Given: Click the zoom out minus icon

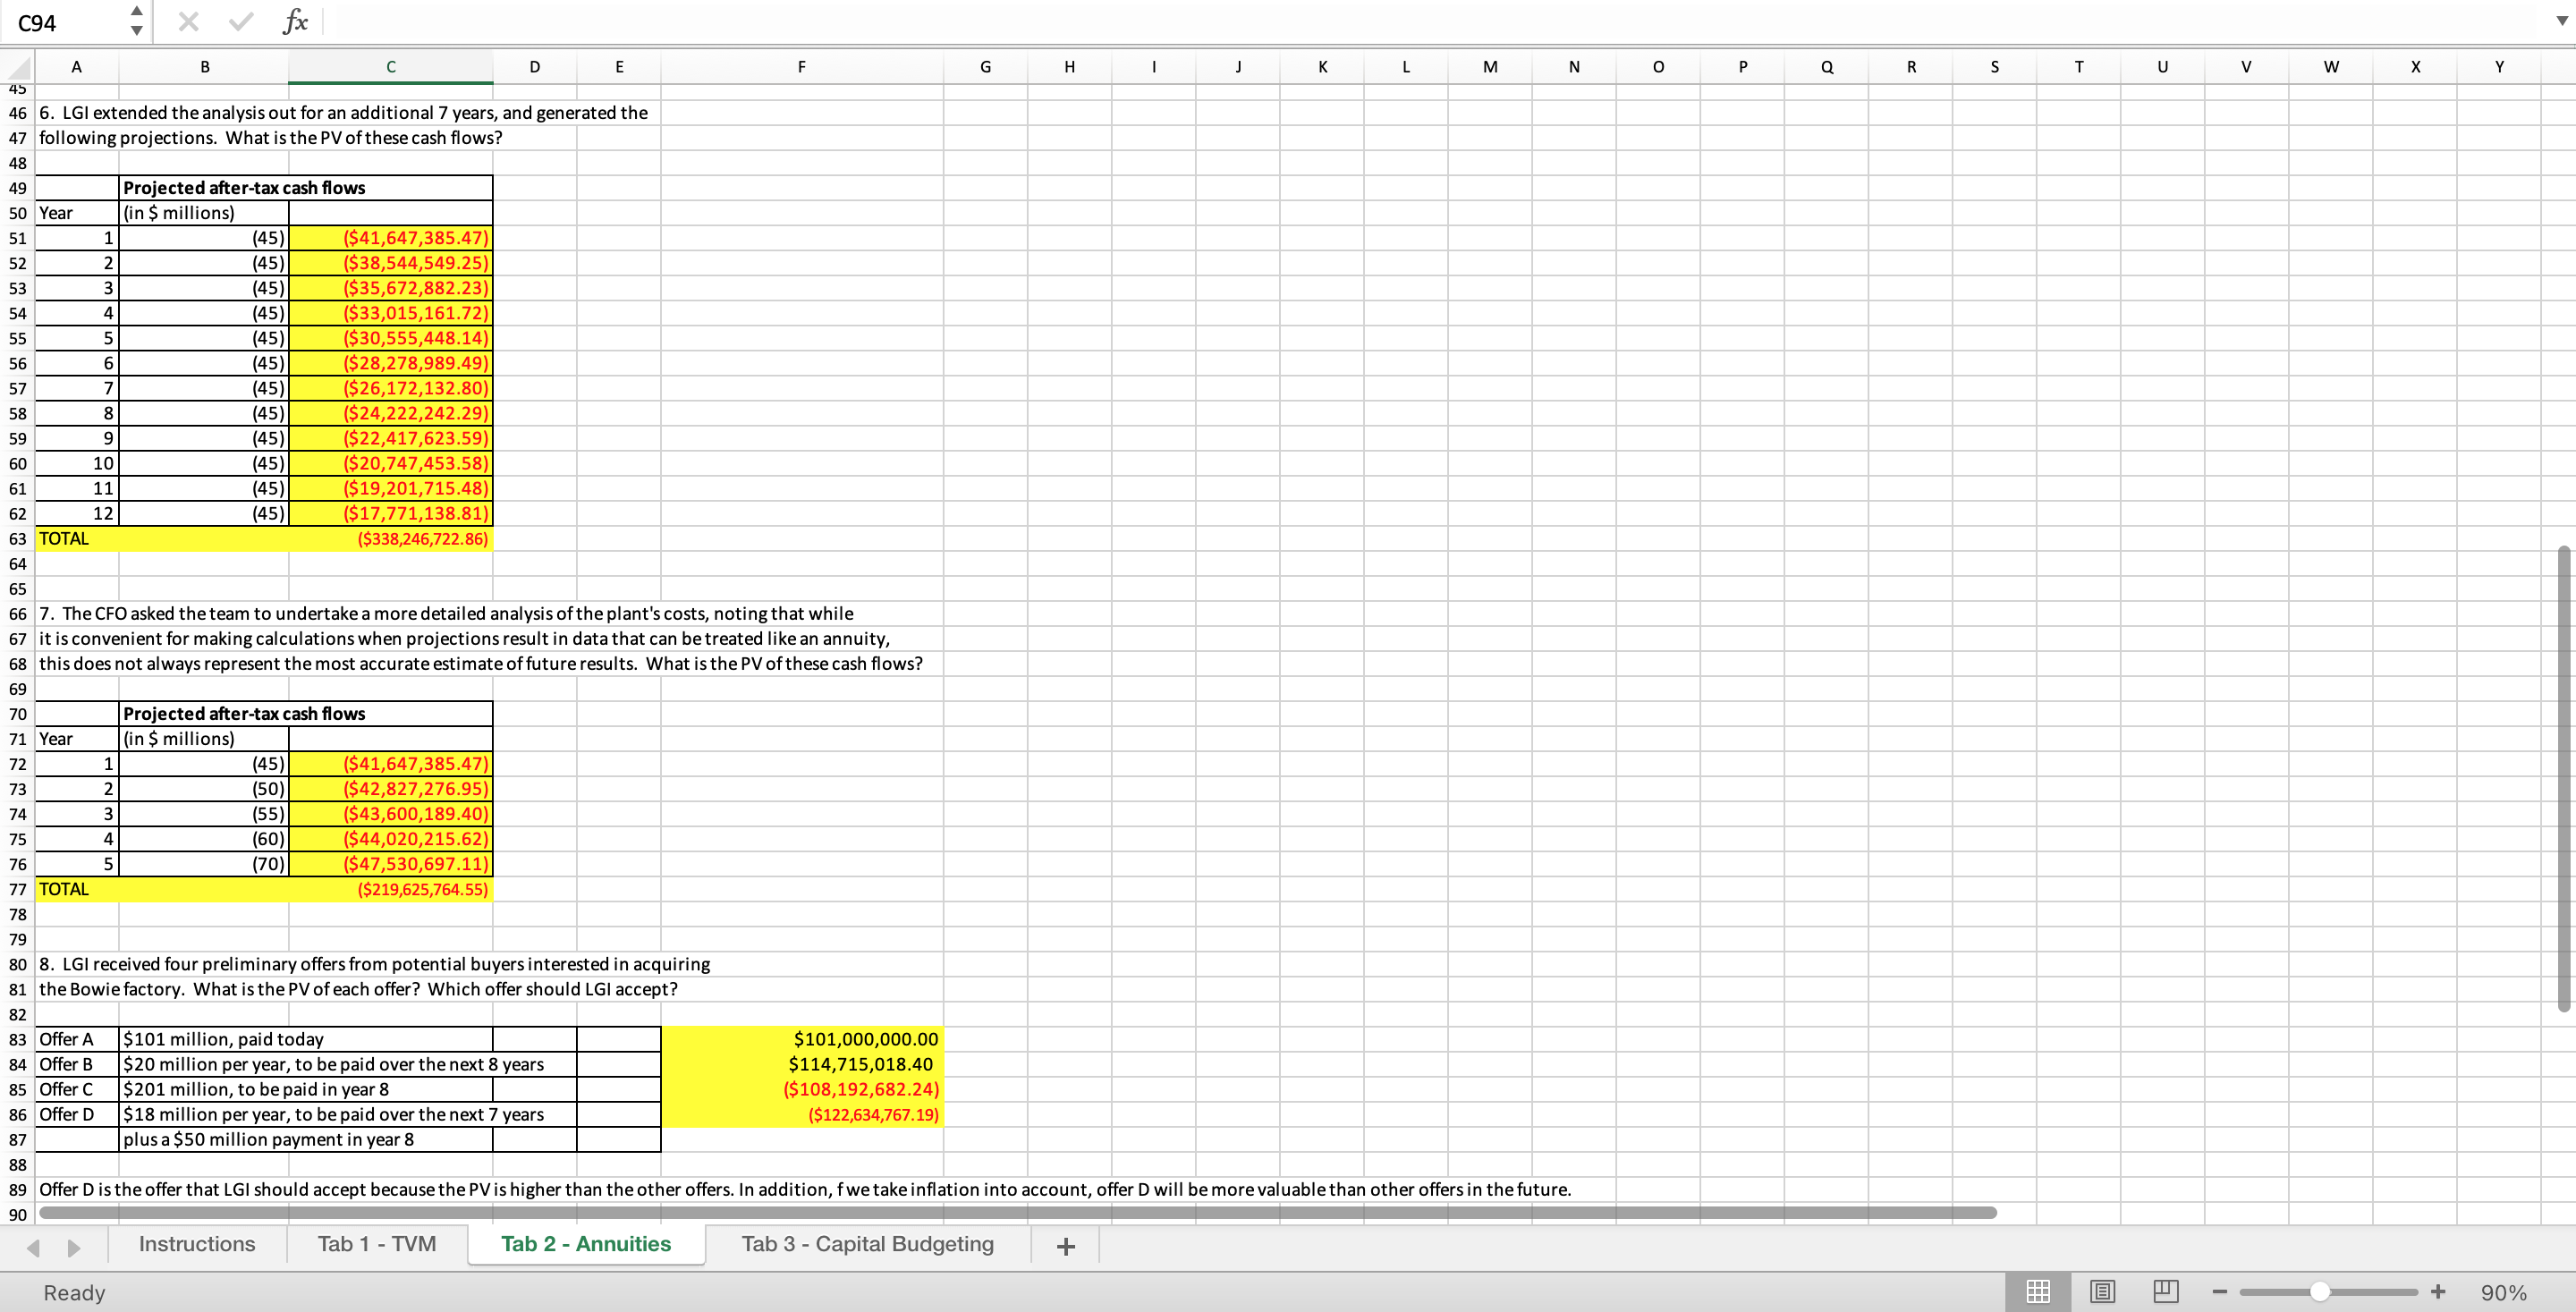Looking at the screenshot, I should (2218, 1291).
